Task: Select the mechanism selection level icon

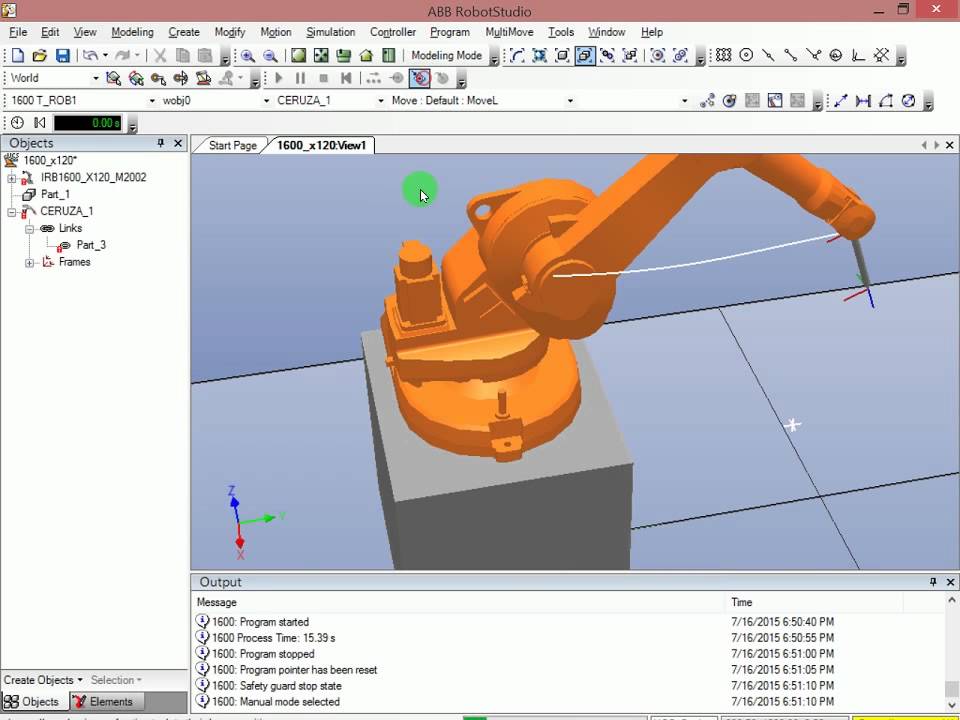Action: pos(607,56)
